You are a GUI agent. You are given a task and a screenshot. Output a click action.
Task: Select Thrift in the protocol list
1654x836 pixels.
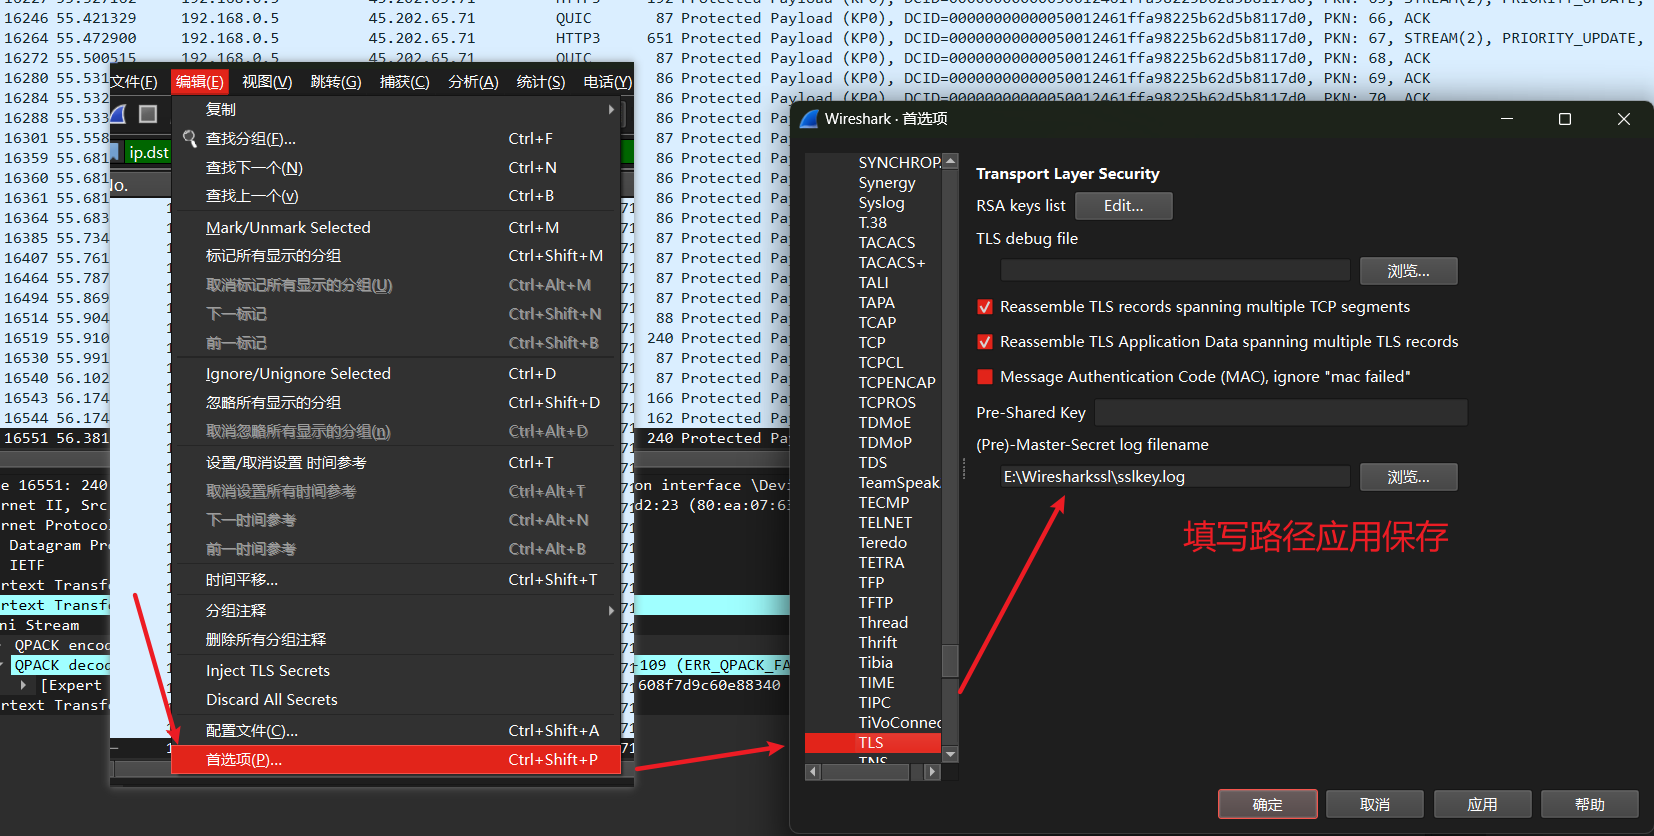(x=878, y=643)
